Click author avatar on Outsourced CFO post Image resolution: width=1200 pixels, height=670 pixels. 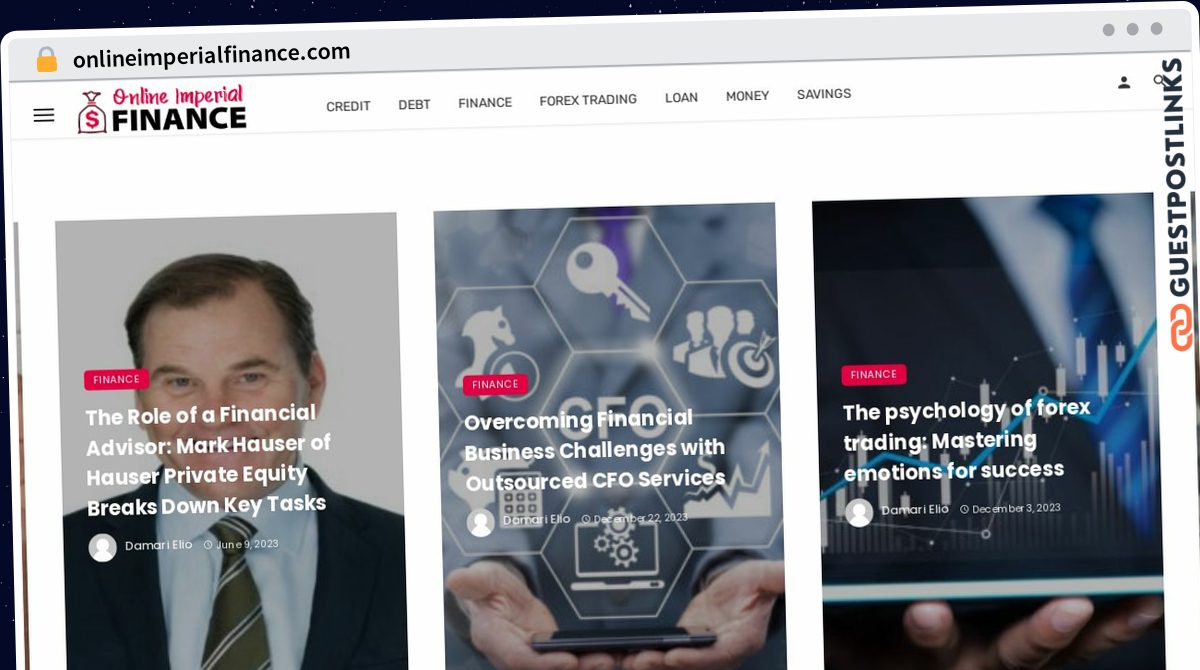pyautogui.click(x=481, y=522)
